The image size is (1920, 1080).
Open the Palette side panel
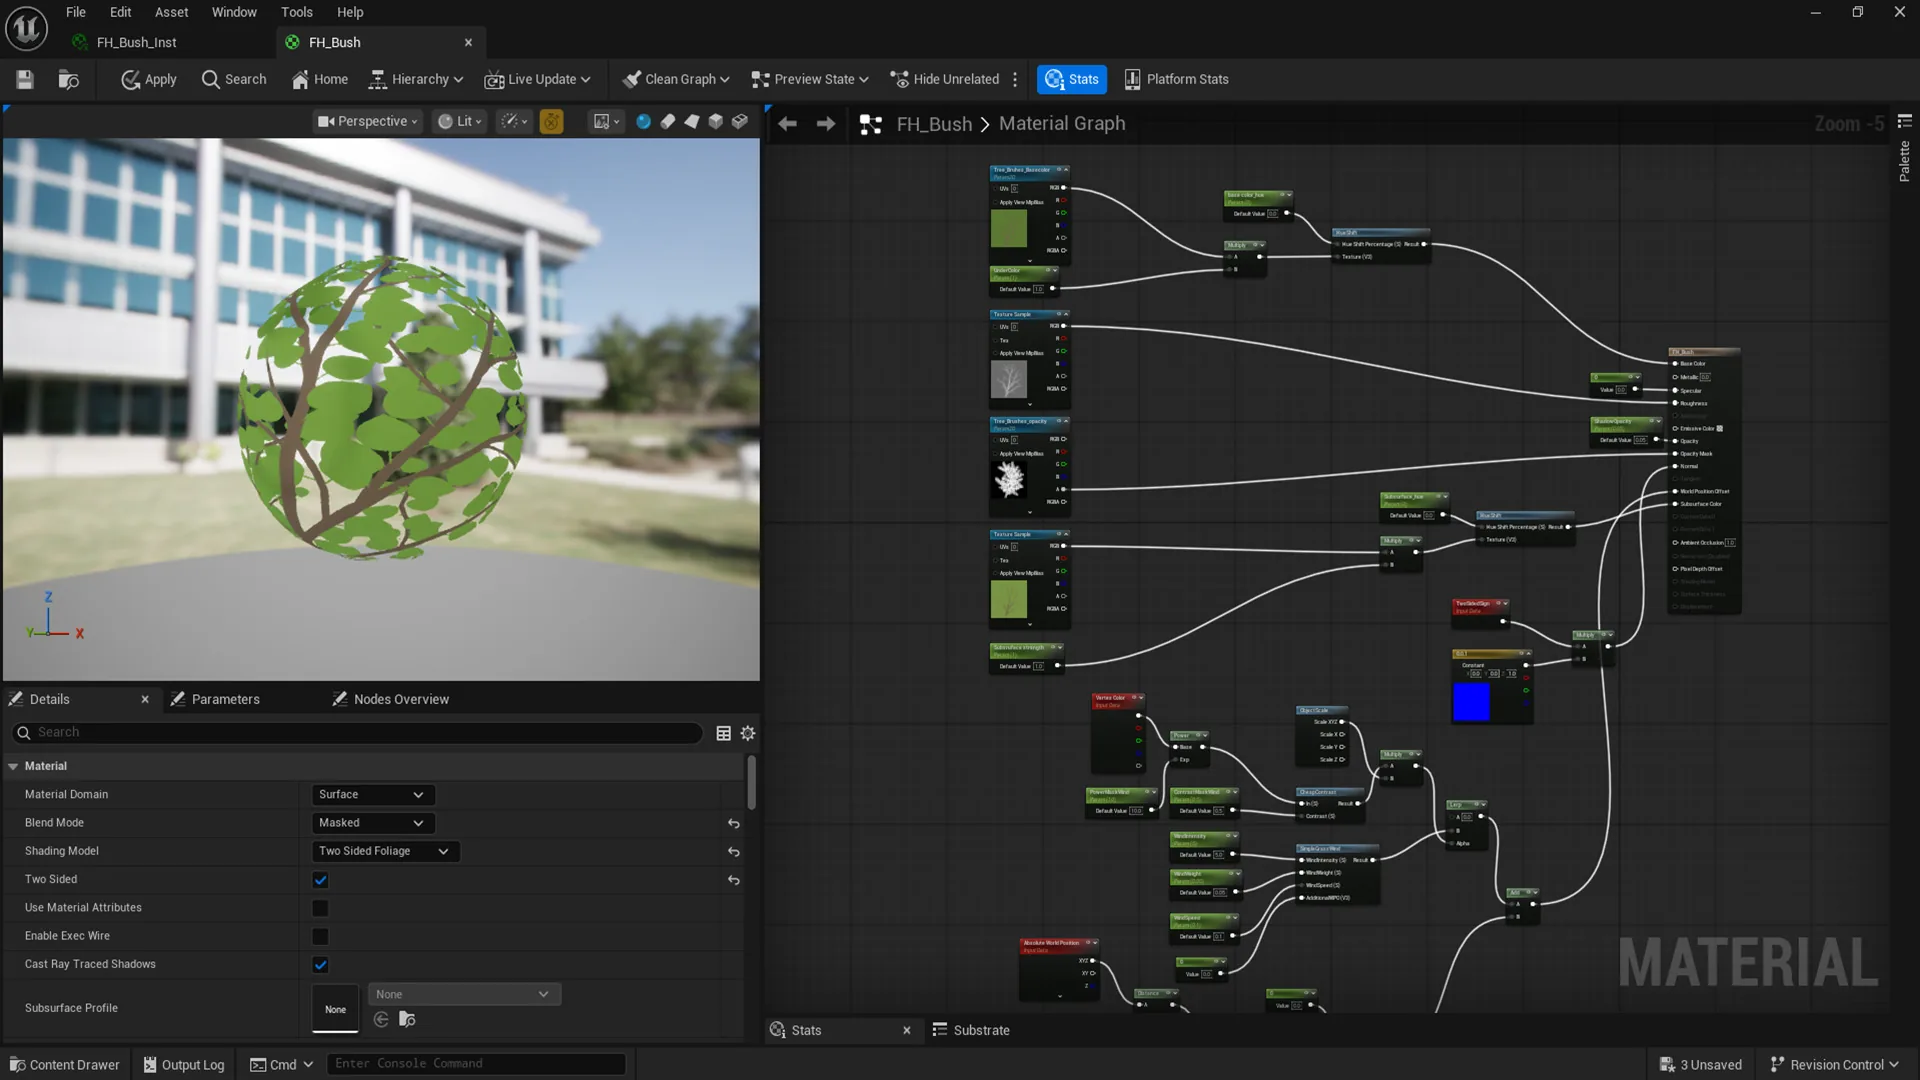pyautogui.click(x=1904, y=161)
